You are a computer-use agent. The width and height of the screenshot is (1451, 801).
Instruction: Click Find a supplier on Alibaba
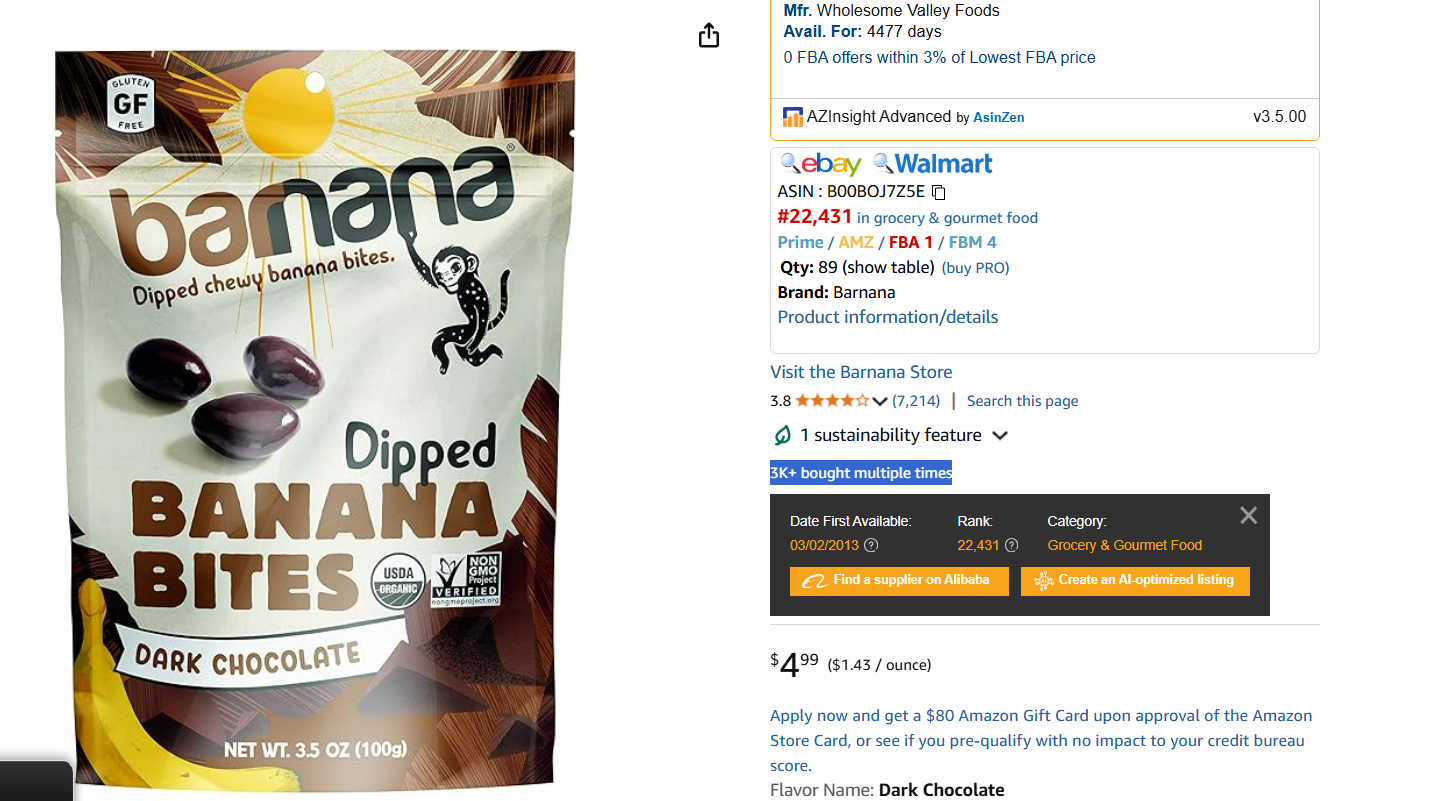tap(899, 581)
